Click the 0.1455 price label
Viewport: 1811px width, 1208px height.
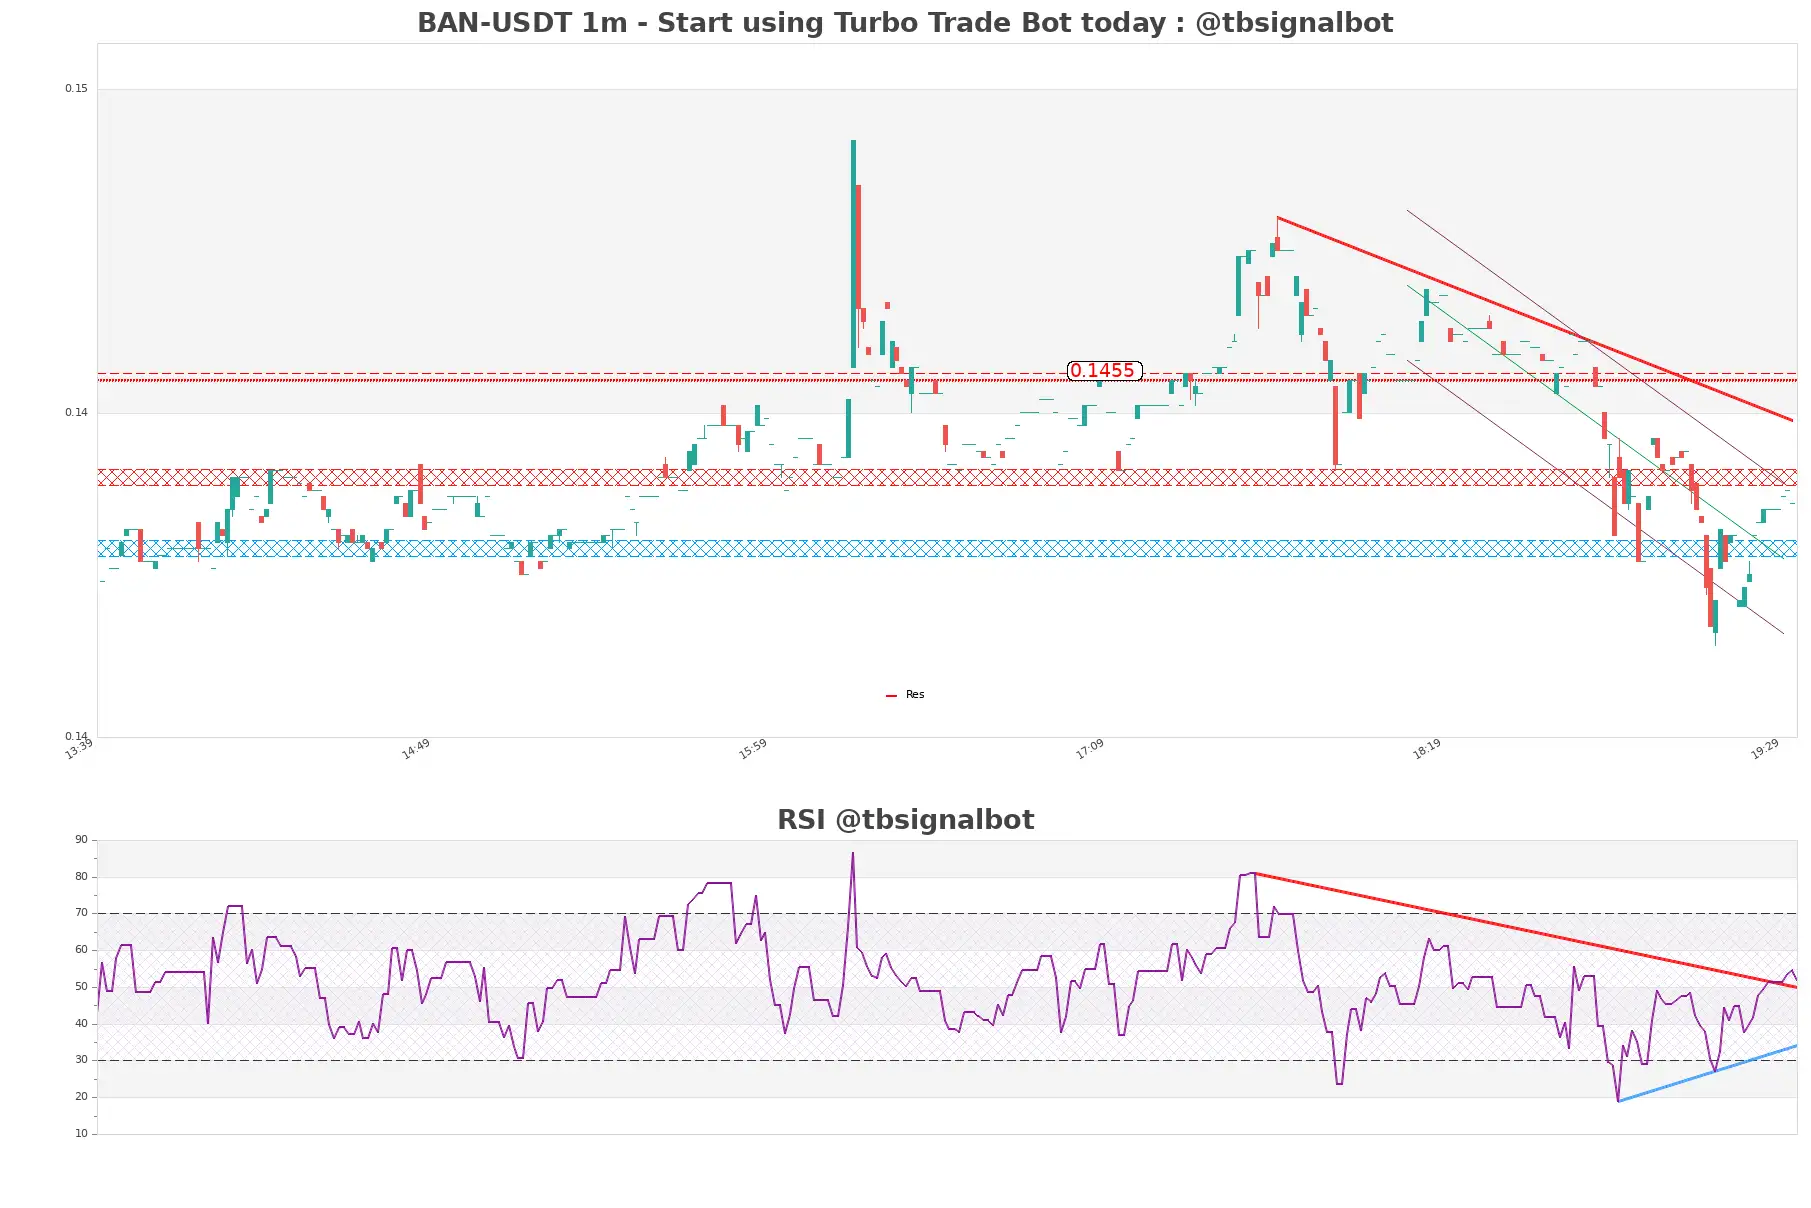(x=1104, y=371)
